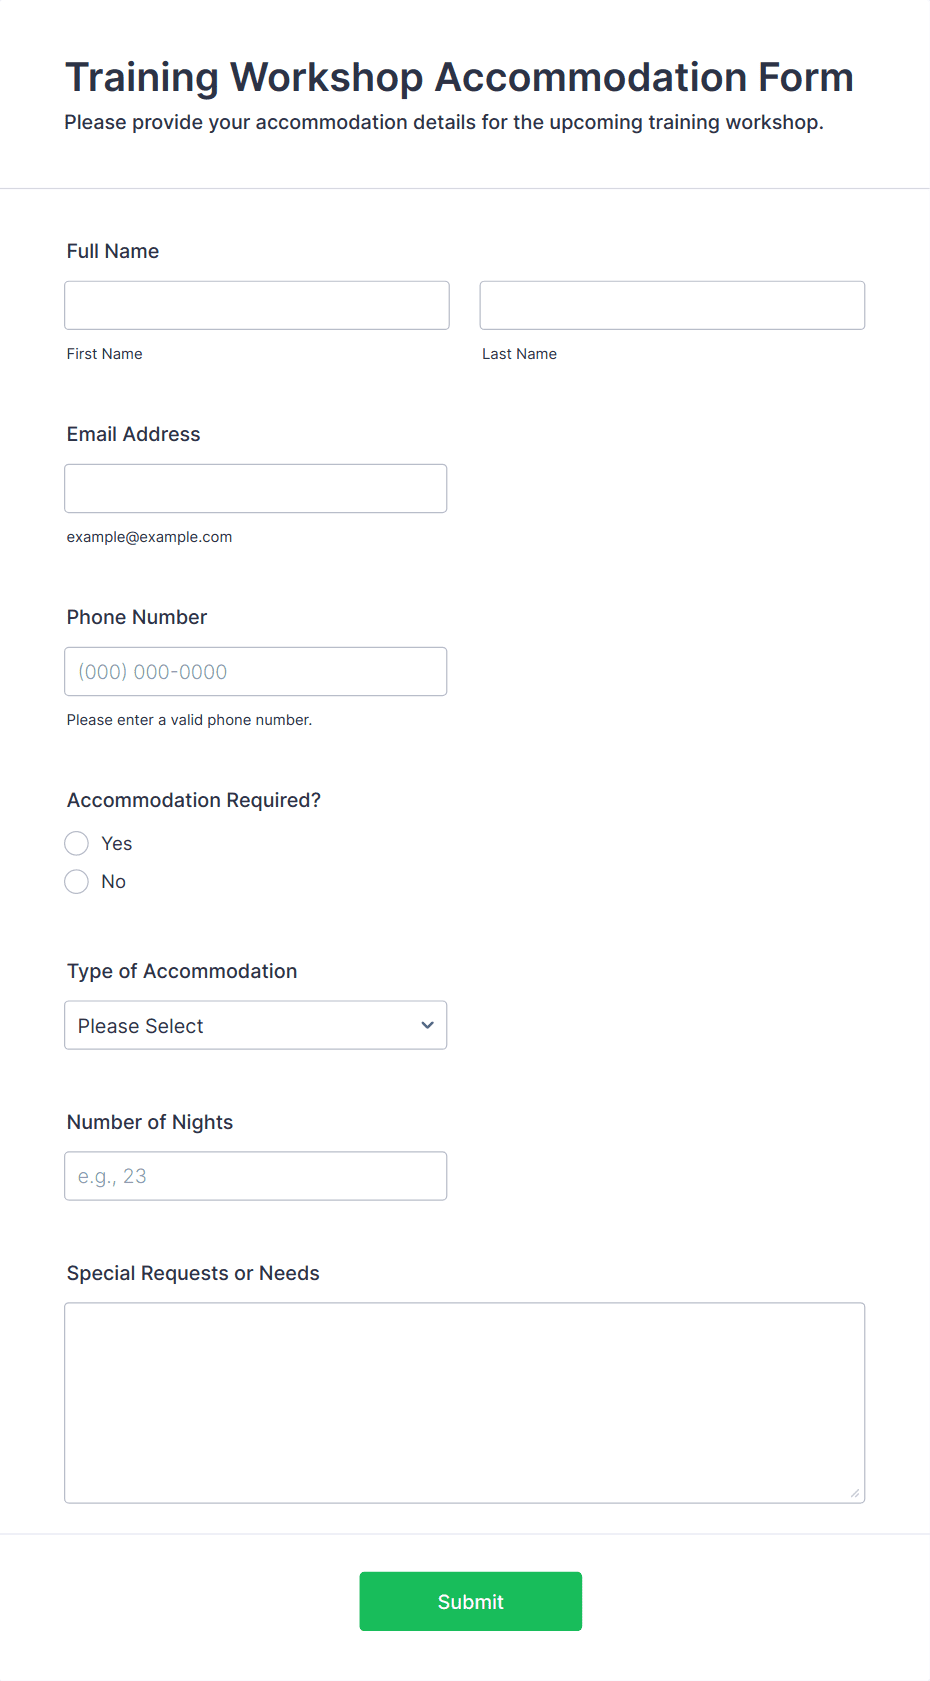Screen dimensions: 930x1681
Task: Click the No option label
Action: tap(114, 881)
